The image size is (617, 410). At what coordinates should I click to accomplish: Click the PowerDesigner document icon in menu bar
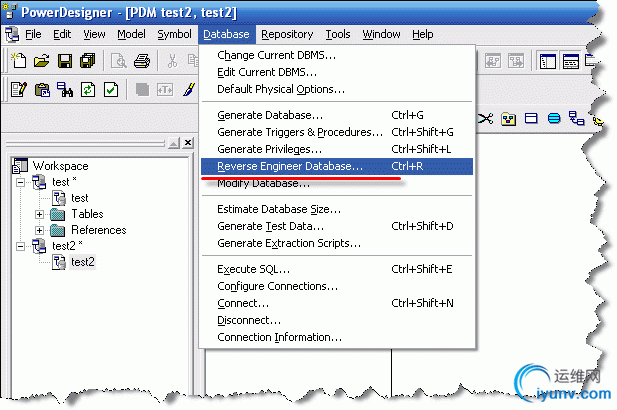[12, 34]
